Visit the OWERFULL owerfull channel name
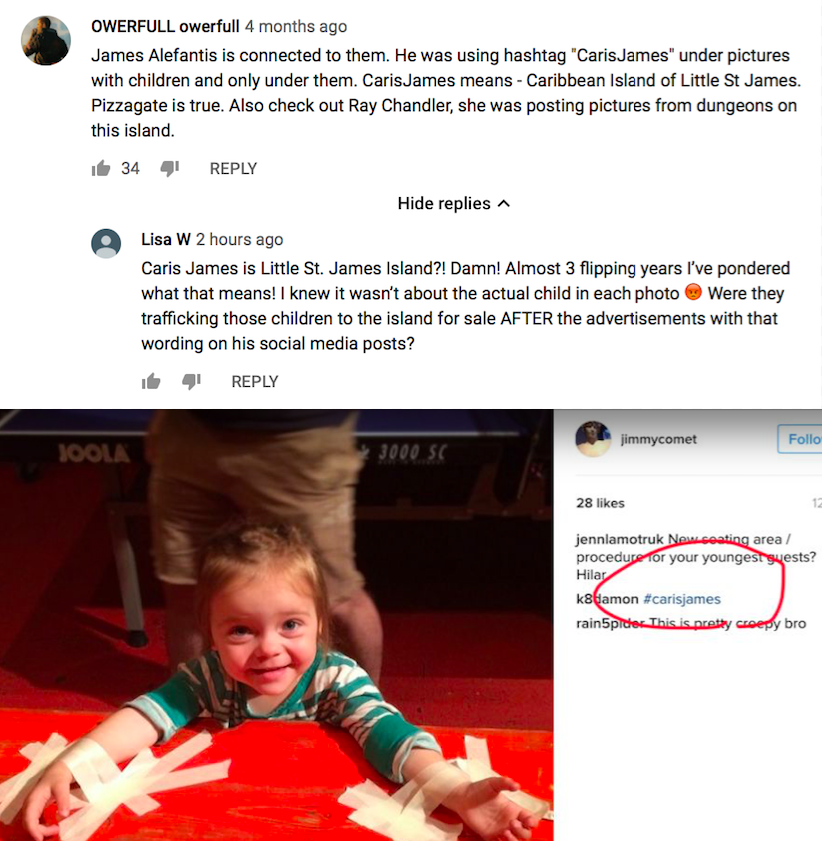Screen dimensions: 822x841 pyautogui.click(x=165, y=26)
